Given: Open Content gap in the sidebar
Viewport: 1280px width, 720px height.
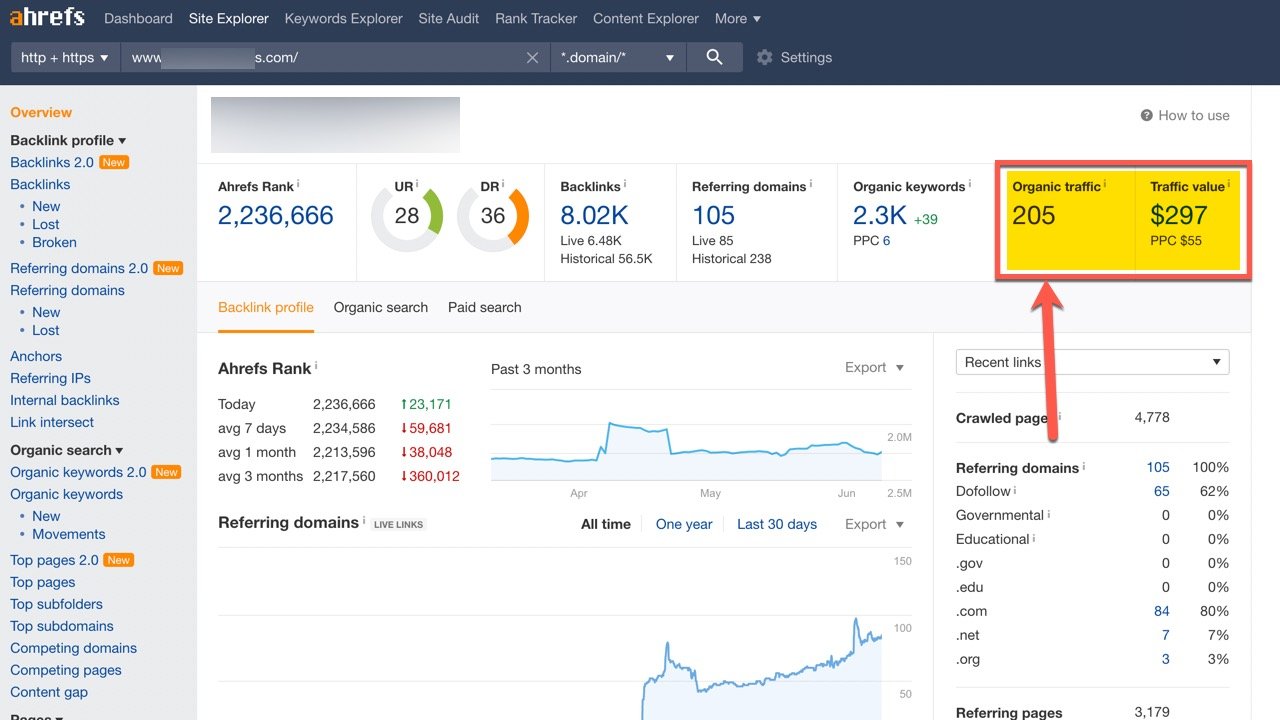Looking at the screenshot, I should point(49,692).
